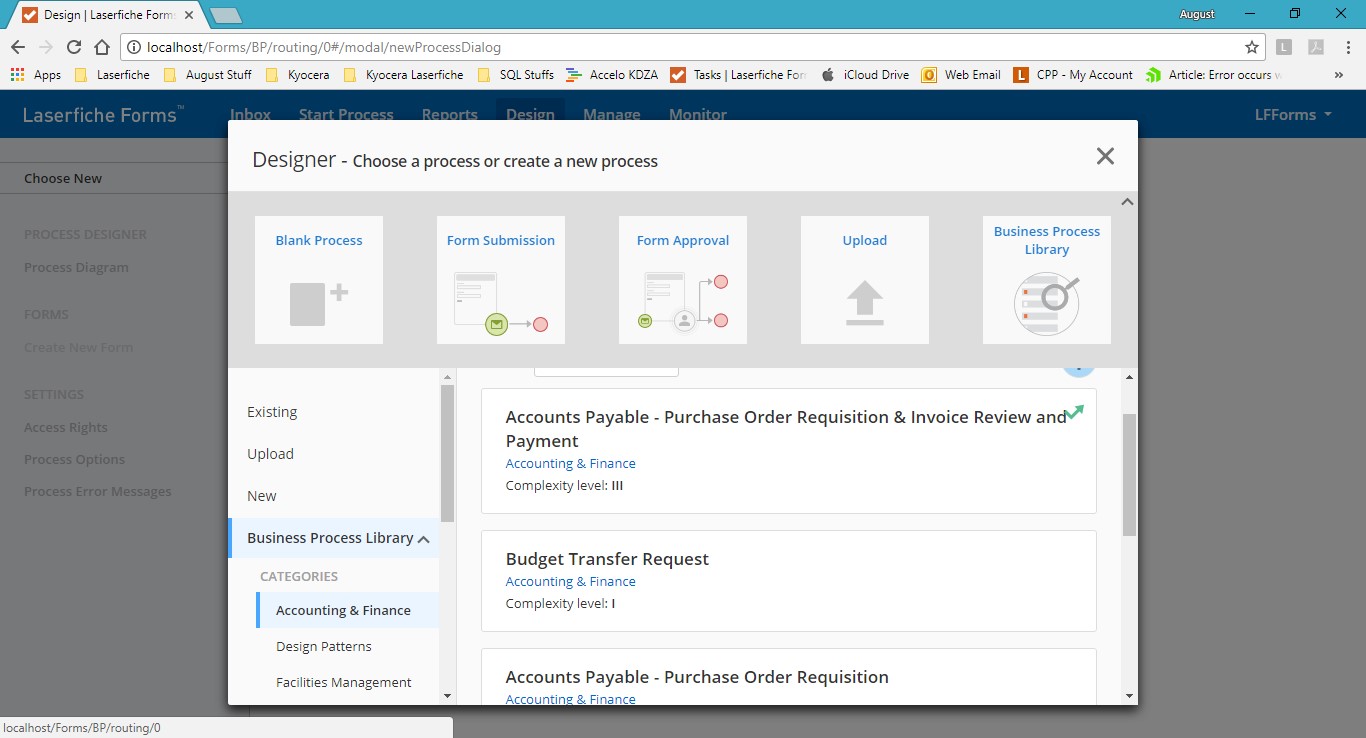Click the Upload tile with arrow icon

[x=865, y=280]
